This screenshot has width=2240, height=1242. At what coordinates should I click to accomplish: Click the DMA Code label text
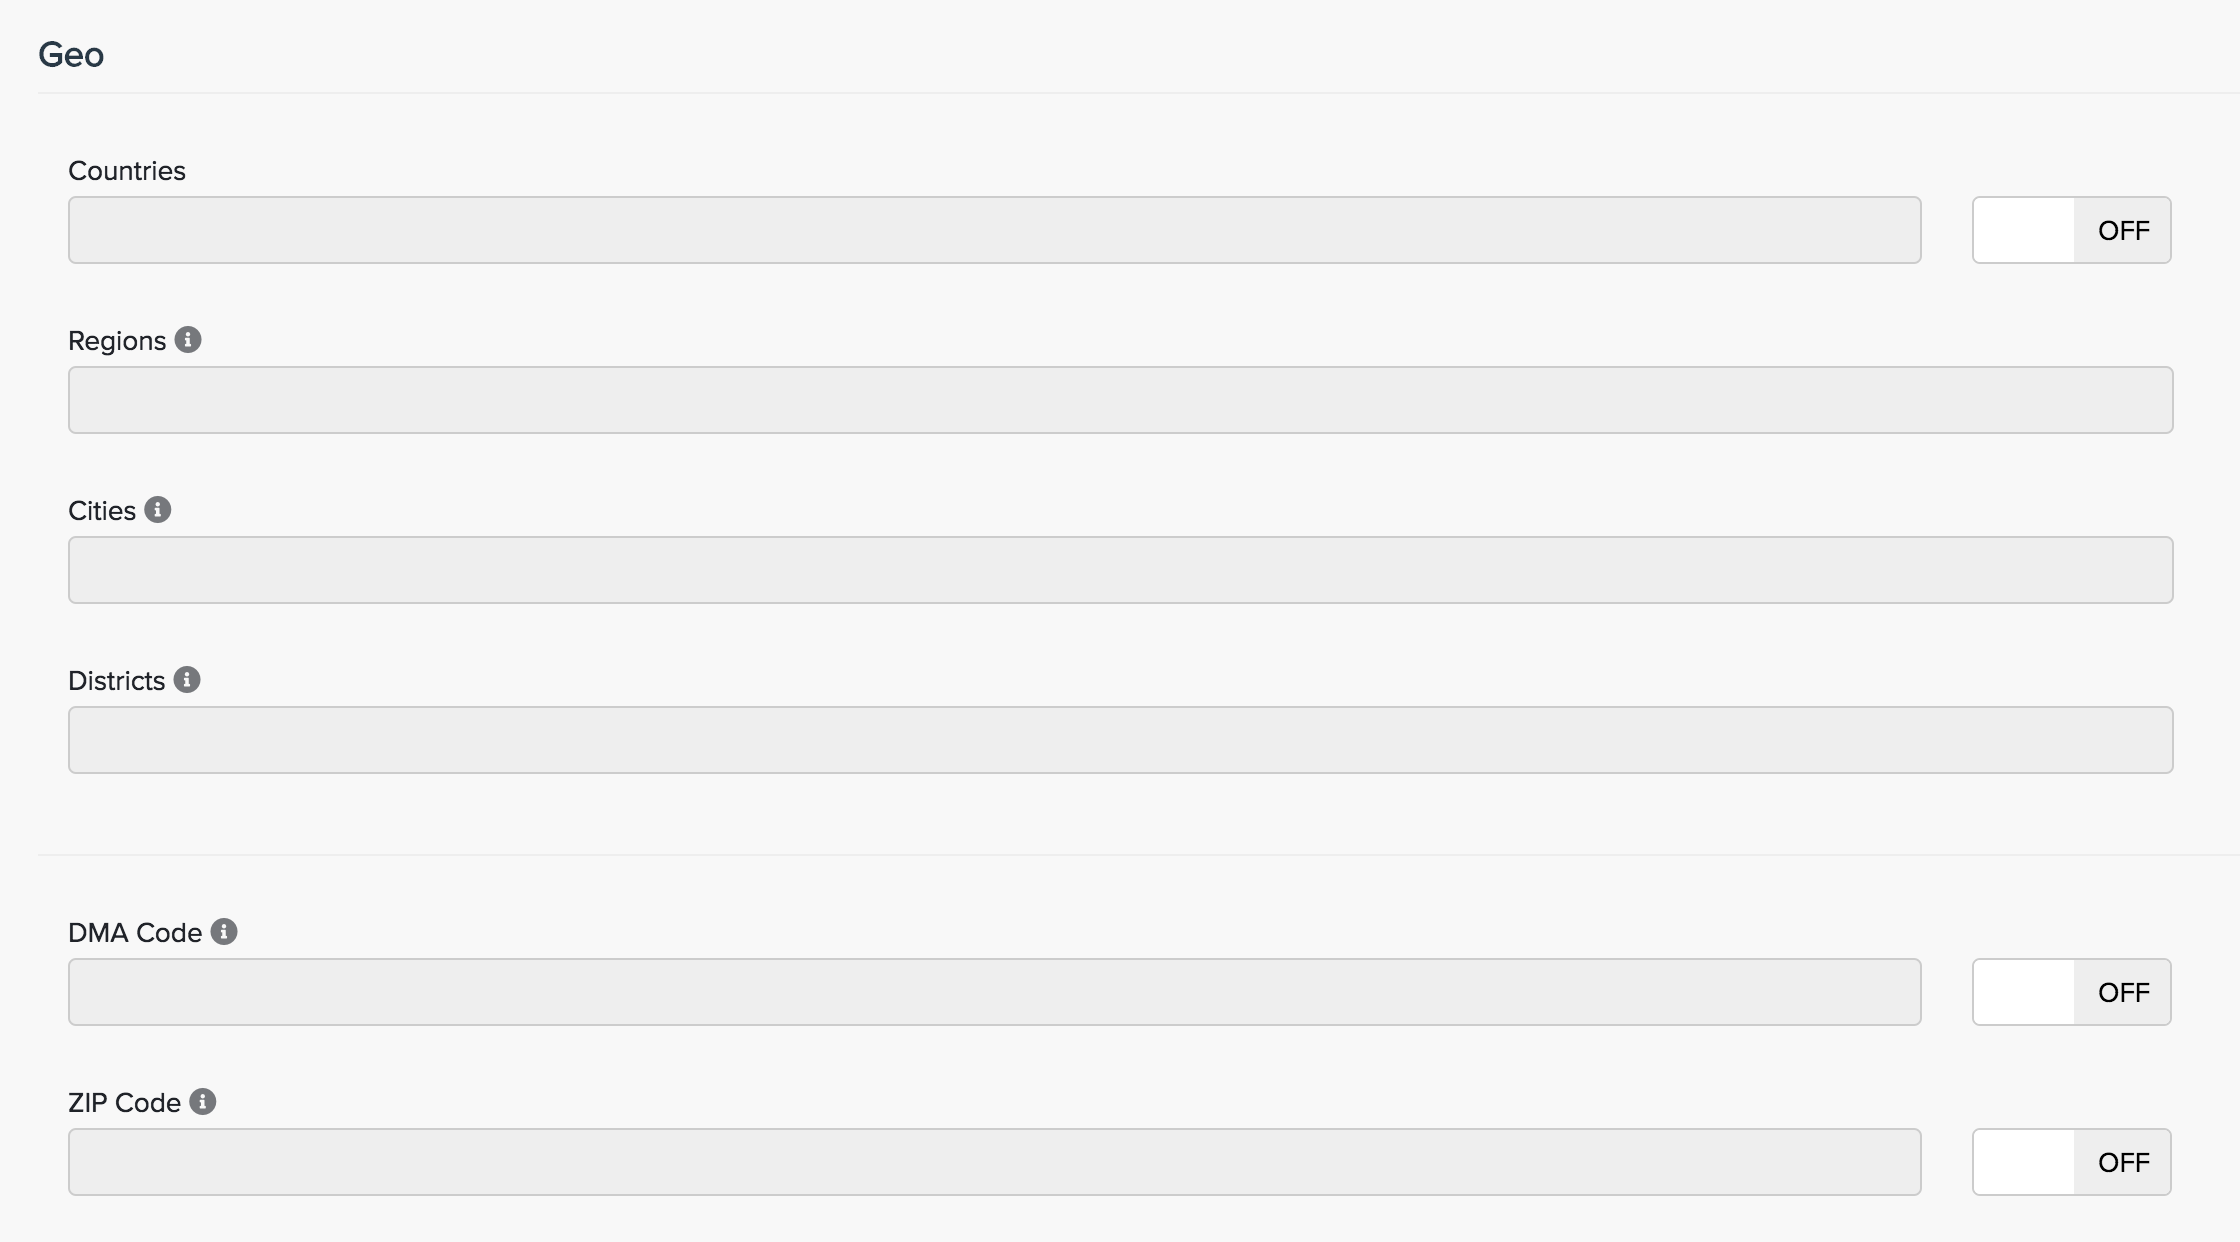(135, 933)
